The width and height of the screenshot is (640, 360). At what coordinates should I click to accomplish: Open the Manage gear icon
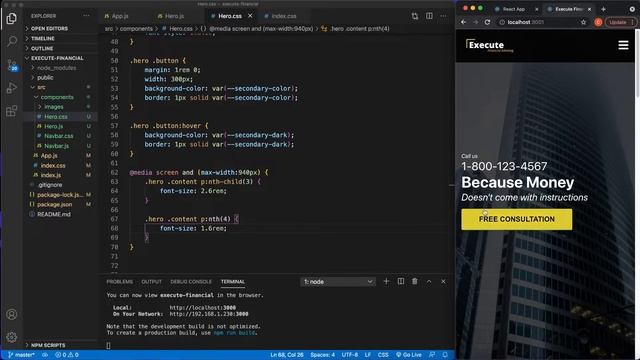click(x=11, y=337)
